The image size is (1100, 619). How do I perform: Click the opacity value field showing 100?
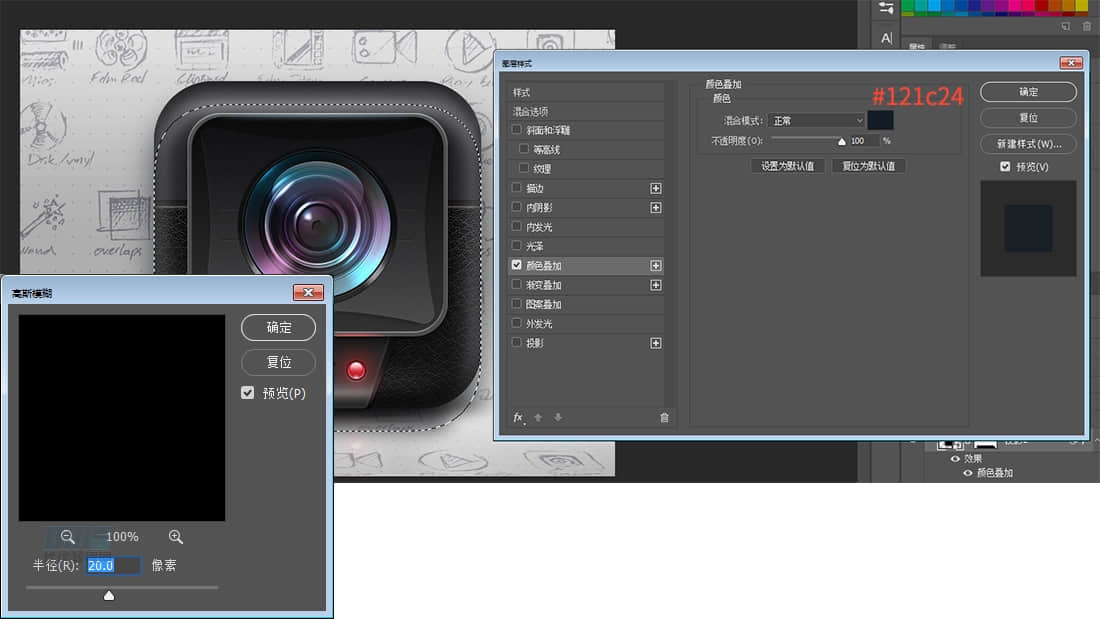(864, 140)
